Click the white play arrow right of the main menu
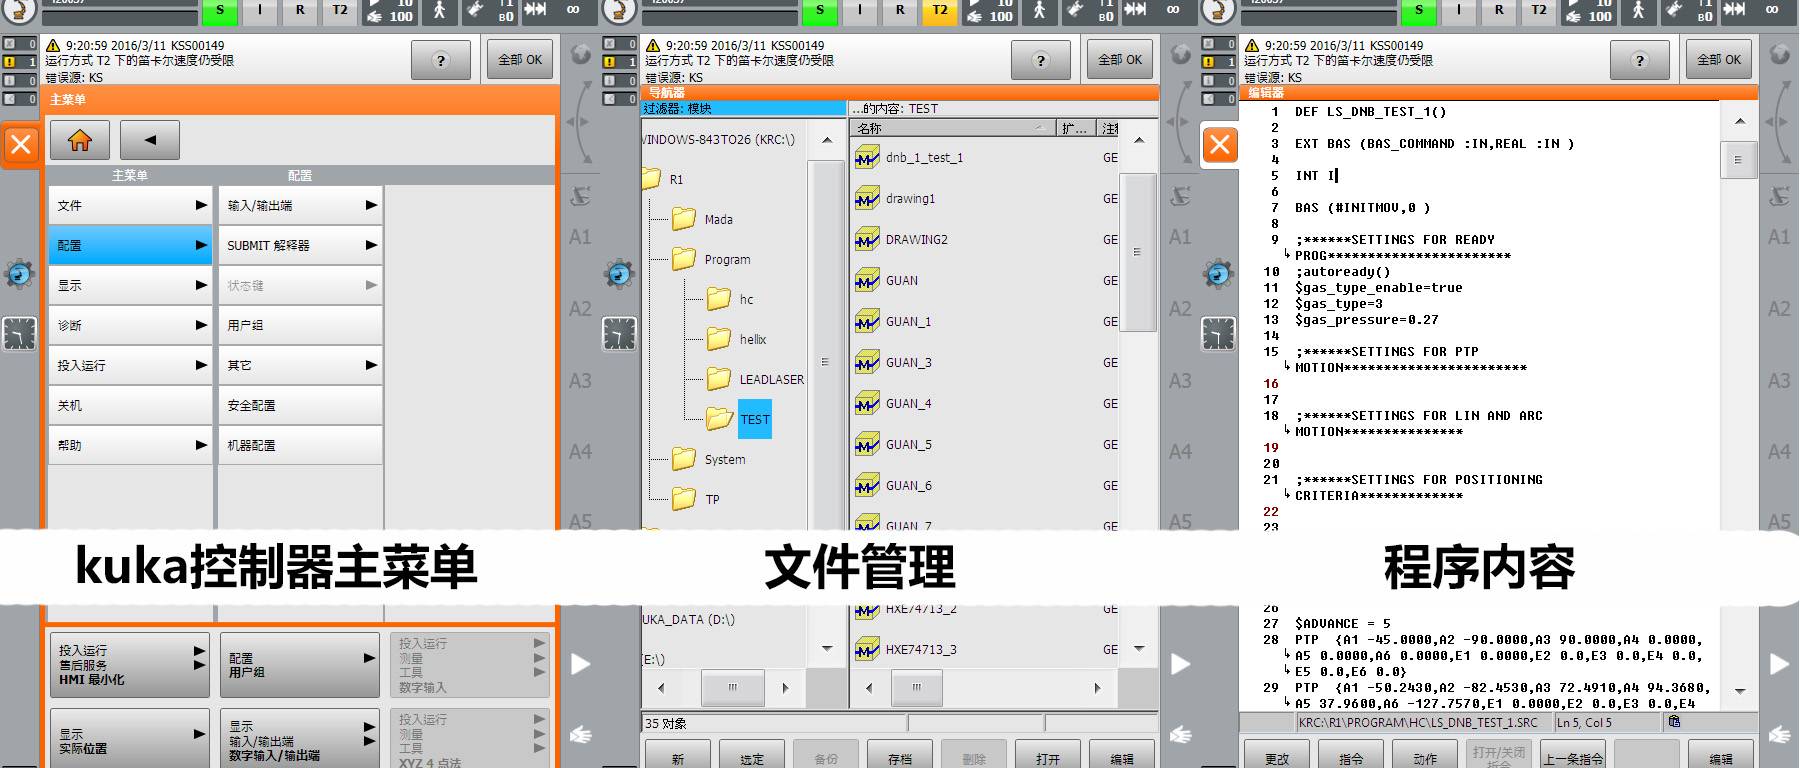The width and height of the screenshot is (1800, 768). pos(580,663)
